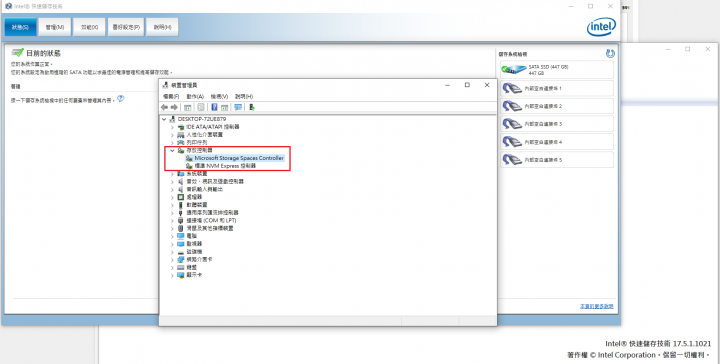This screenshot has width=720, height=364.
Task: Select internal empty port 2 icon
Action: (x=512, y=106)
